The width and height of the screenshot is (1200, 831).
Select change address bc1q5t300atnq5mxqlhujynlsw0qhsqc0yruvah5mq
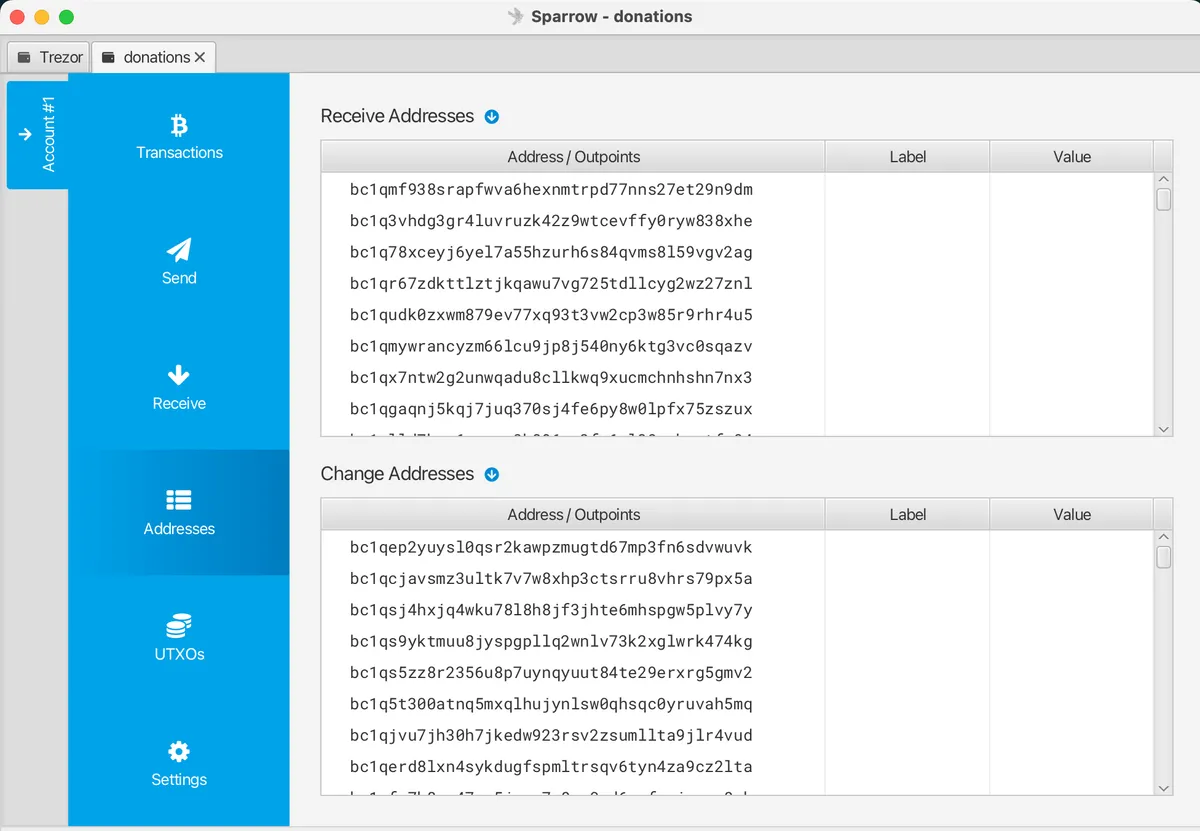pos(551,705)
